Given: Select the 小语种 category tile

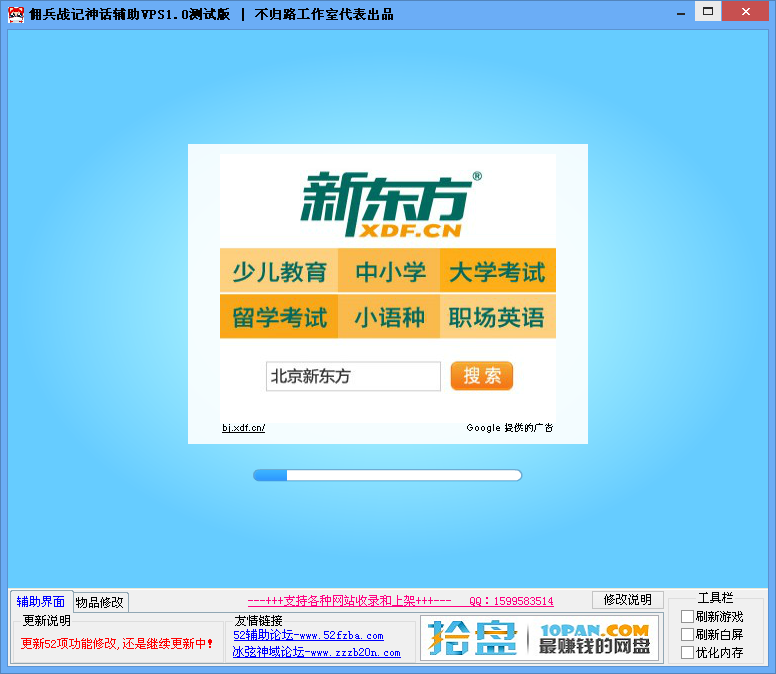Looking at the screenshot, I should click(389, 317).
